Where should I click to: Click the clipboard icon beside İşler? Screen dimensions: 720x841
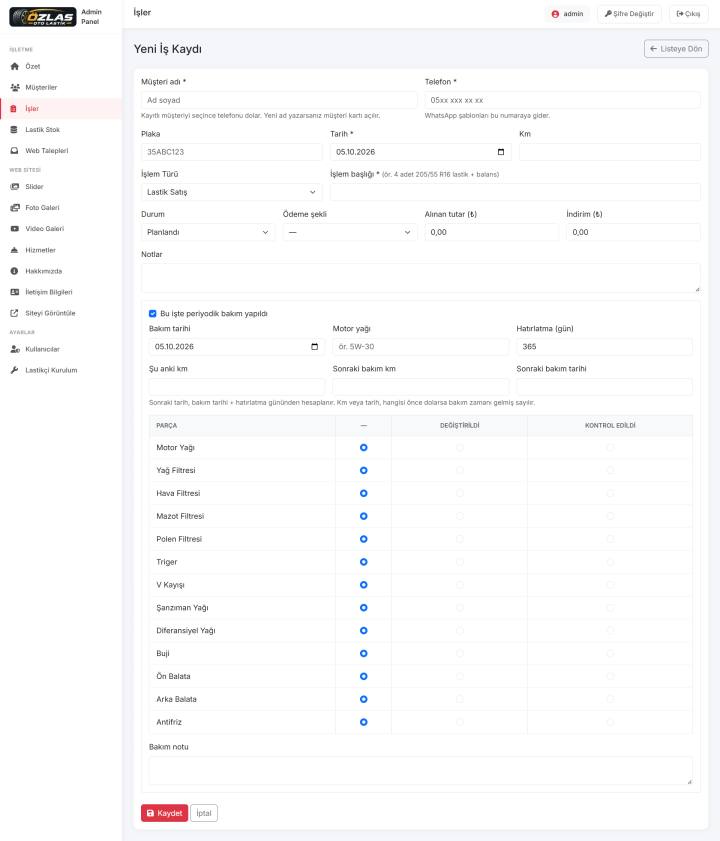13,108
